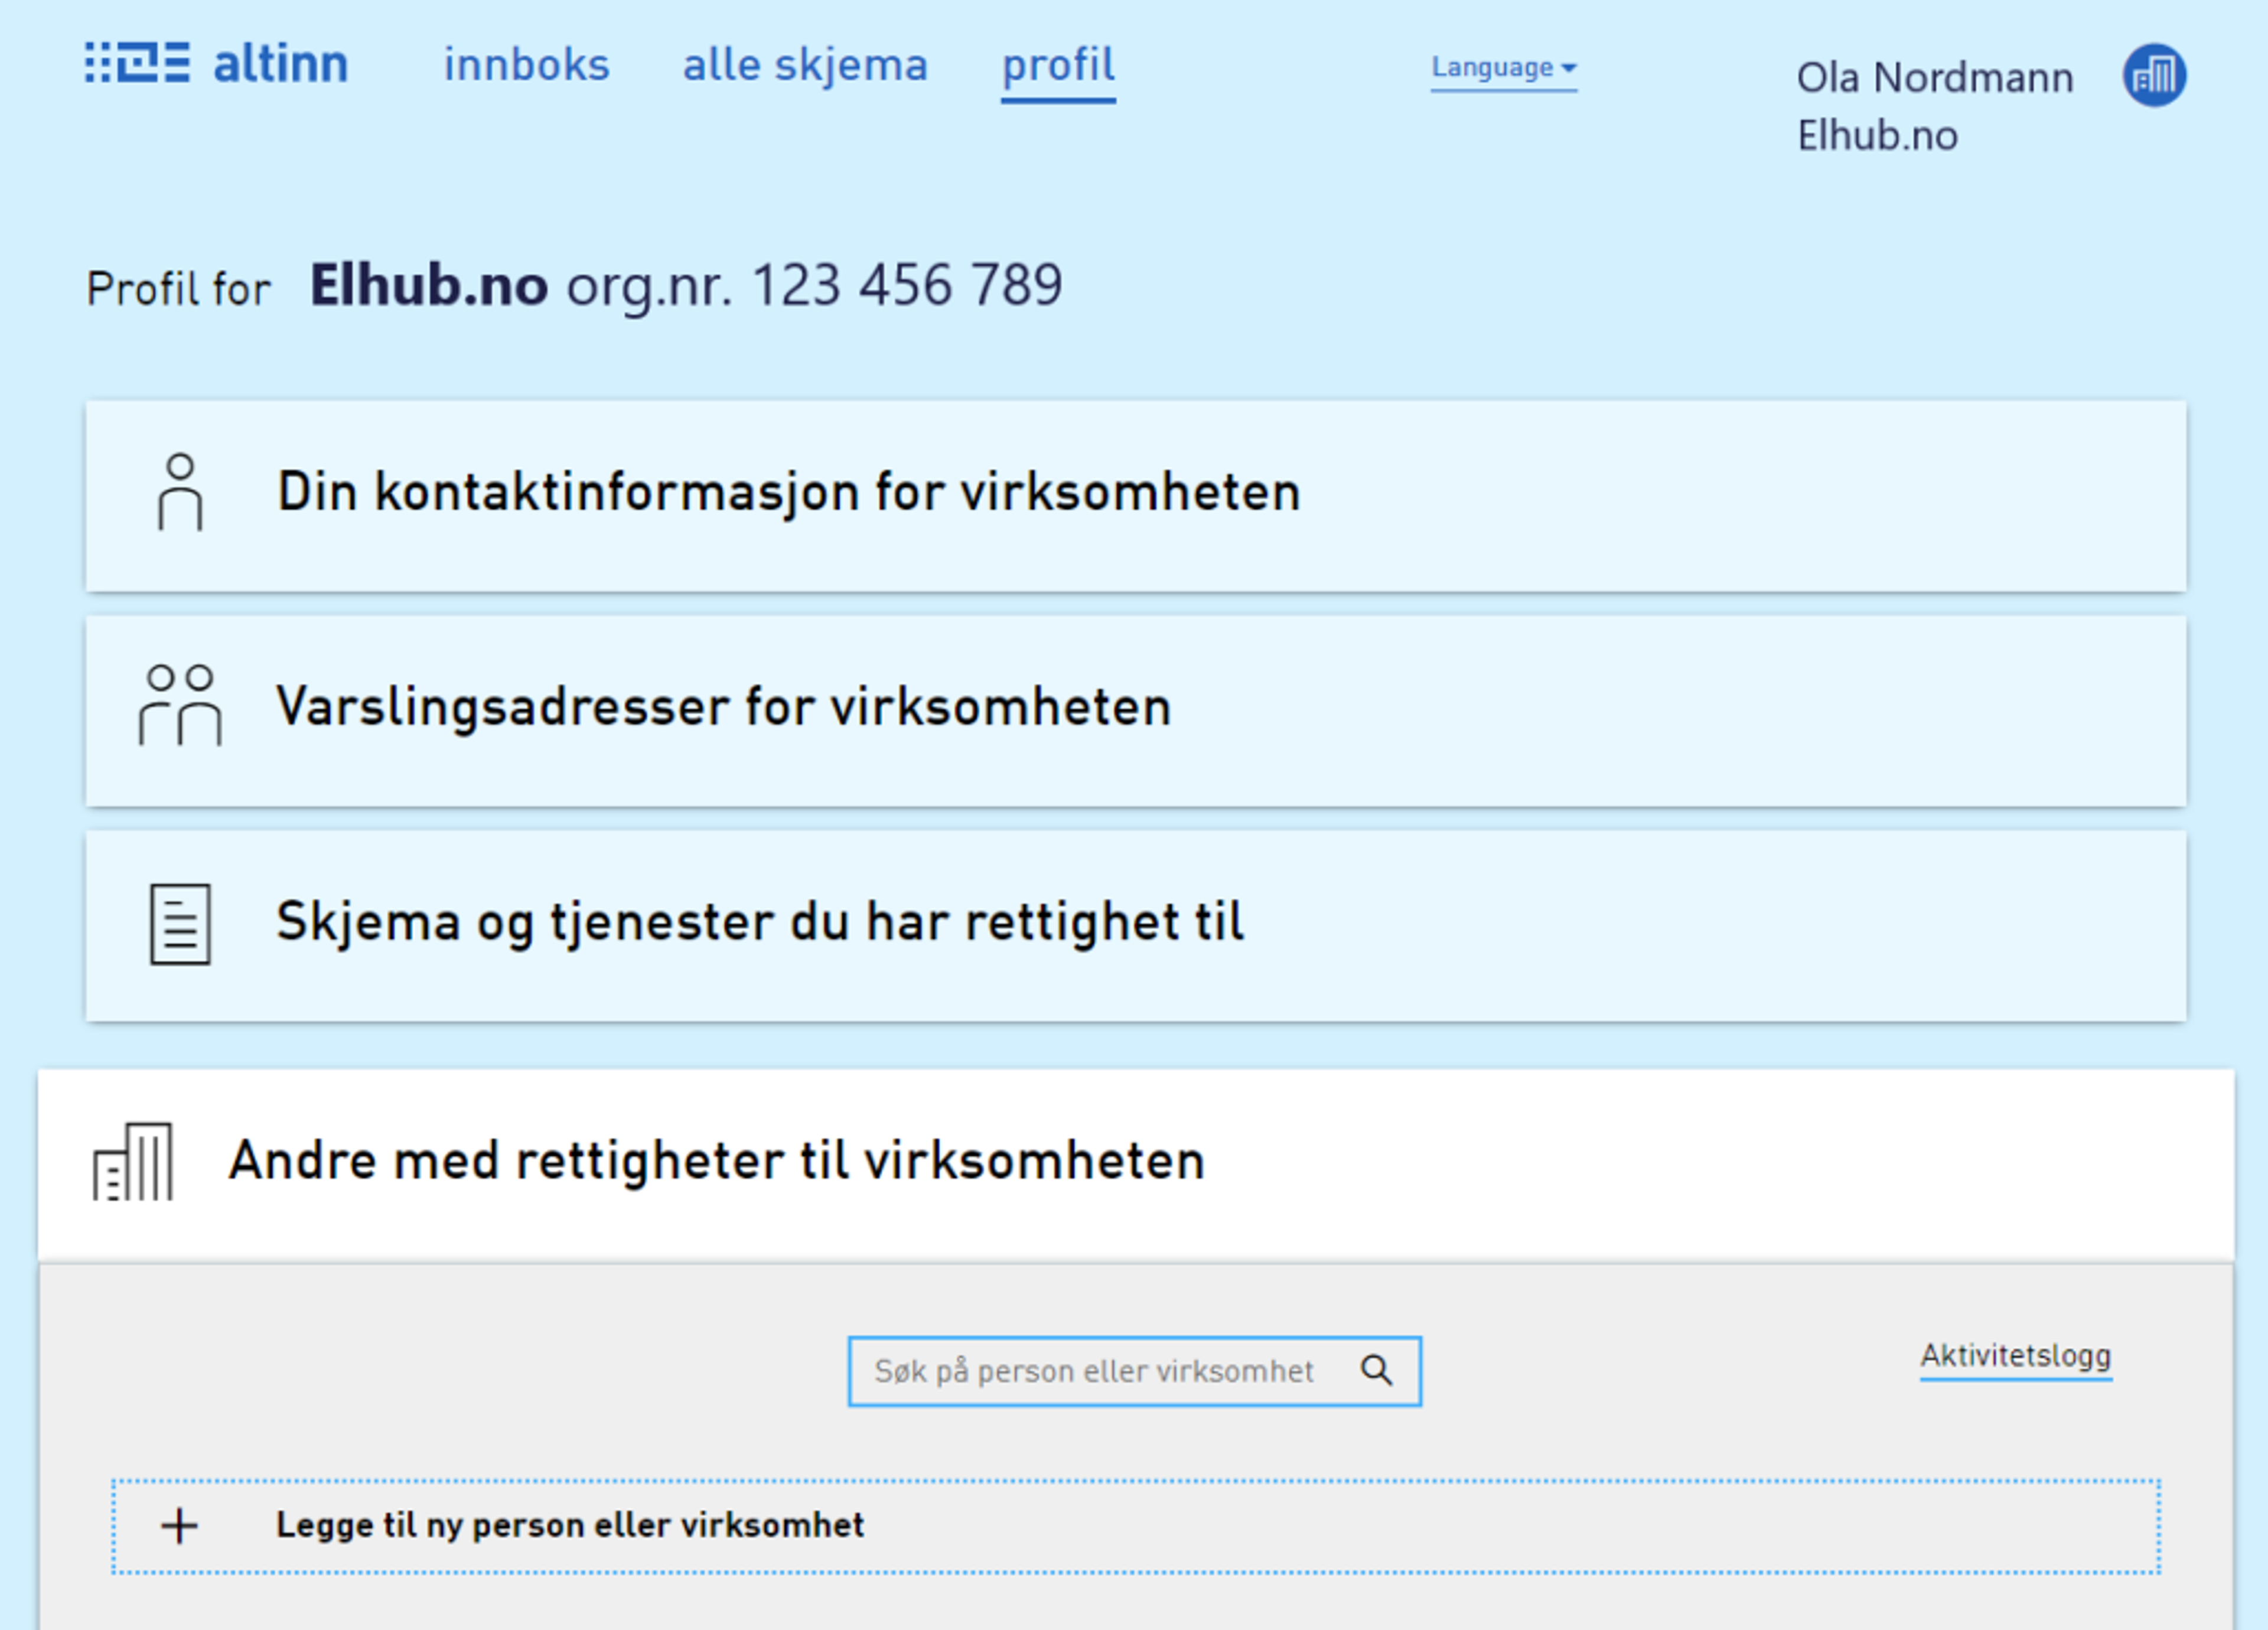Click the single person contact icon
The width and height of the screenshot is (2268, 1630).
180,492
